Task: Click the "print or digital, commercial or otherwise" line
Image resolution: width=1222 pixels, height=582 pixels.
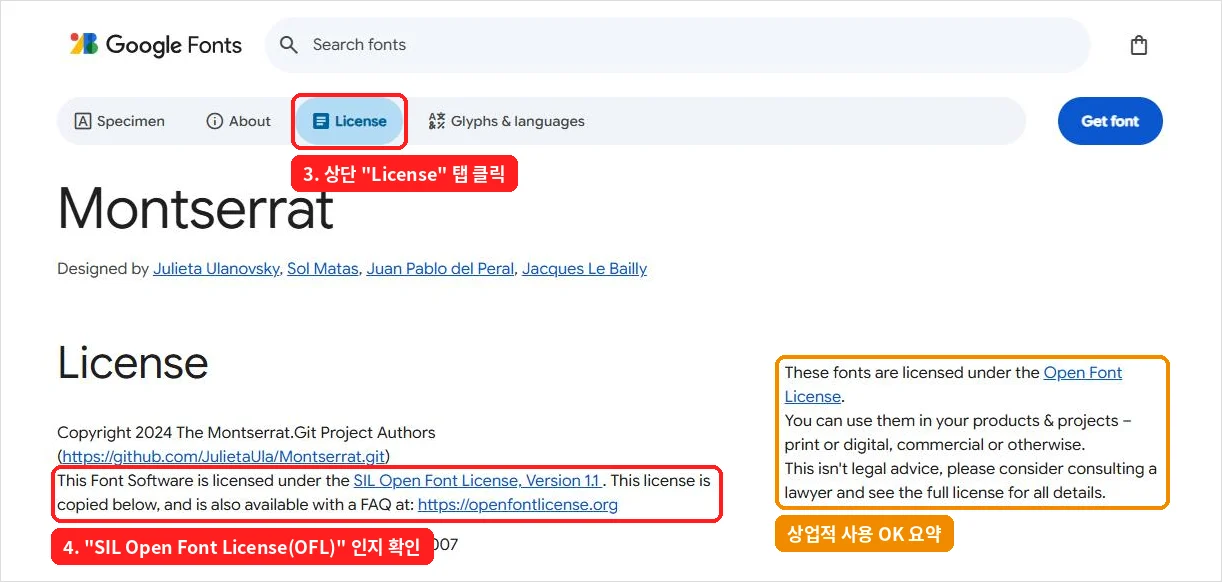Action: point(935,445)
